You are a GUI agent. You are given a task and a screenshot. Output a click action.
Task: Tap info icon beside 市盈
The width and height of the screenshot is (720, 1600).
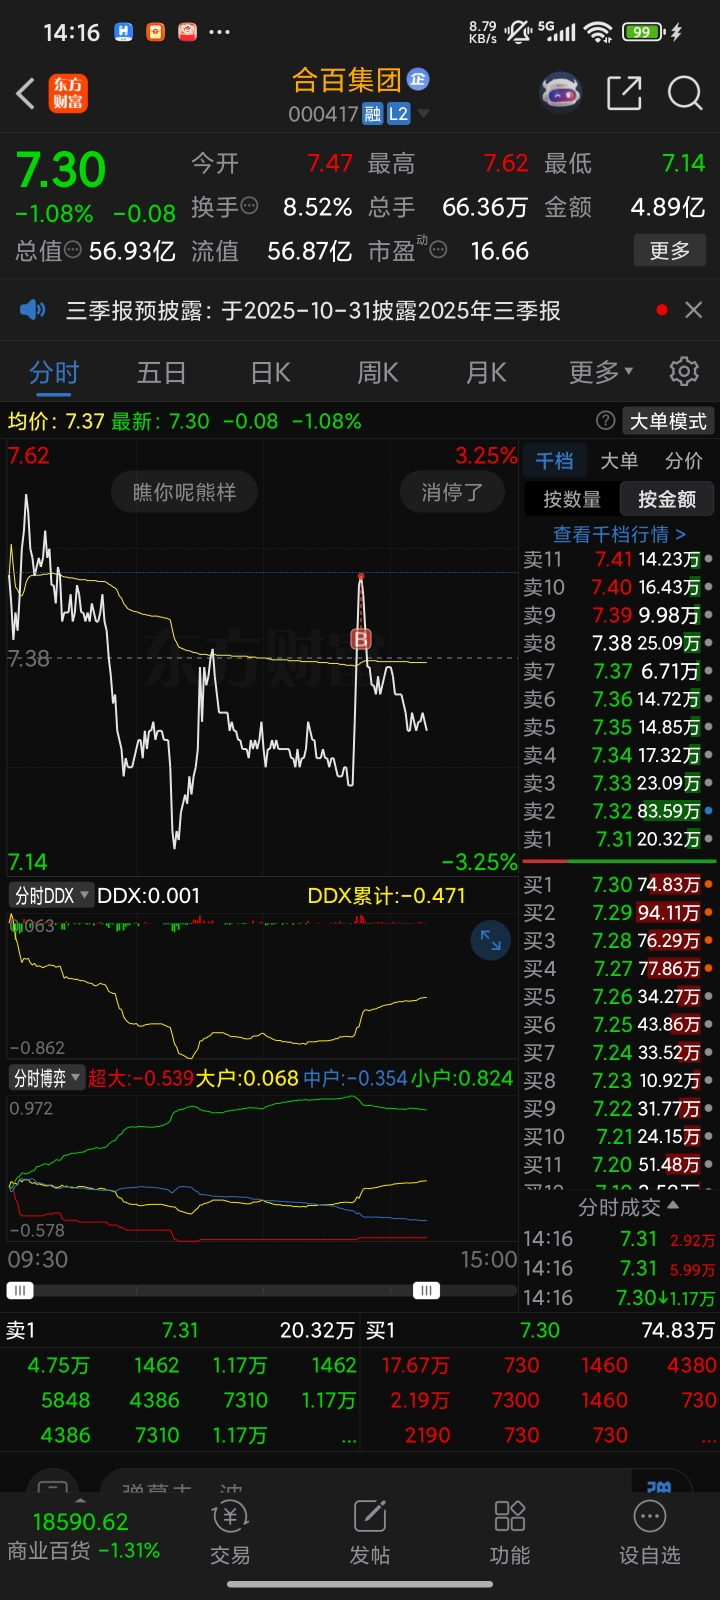(438, 250)
